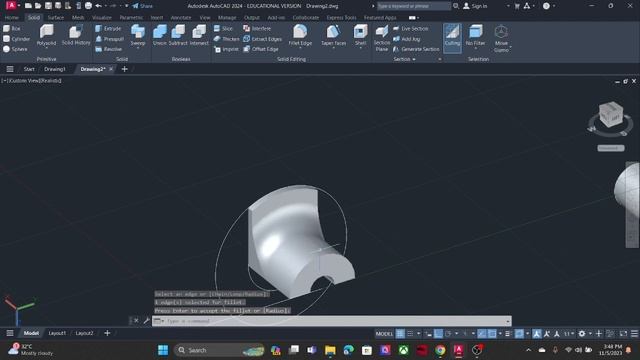Toggle 2D object snap in status bar
640x360 pixels.
click(492, 333)
